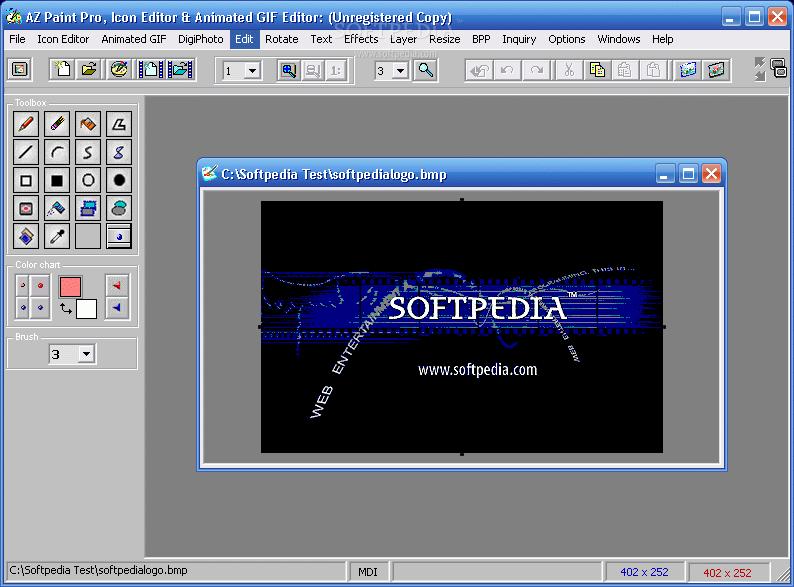Select the spray can airbrush tool

pyautogui.click(x=57, y=208)
